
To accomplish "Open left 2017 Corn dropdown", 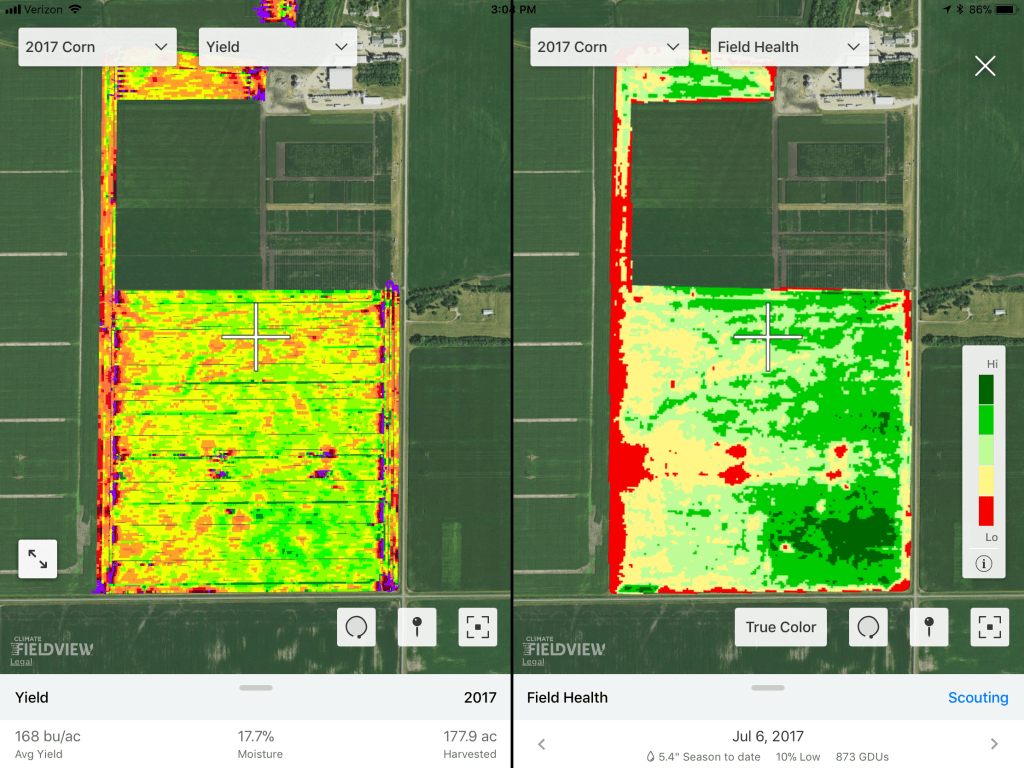I will [x=98, y=47].
